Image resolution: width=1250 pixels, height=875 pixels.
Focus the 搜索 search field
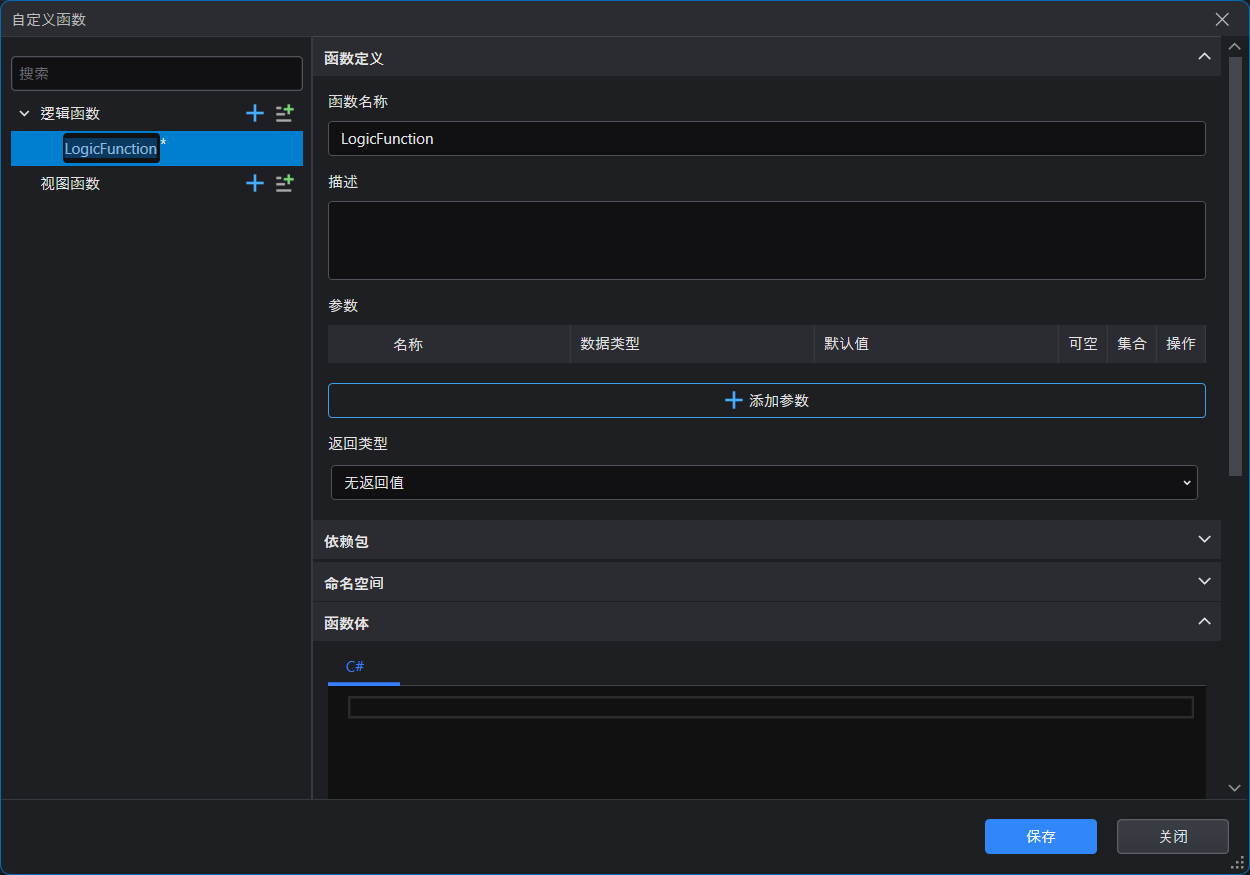tap(156, 73)
